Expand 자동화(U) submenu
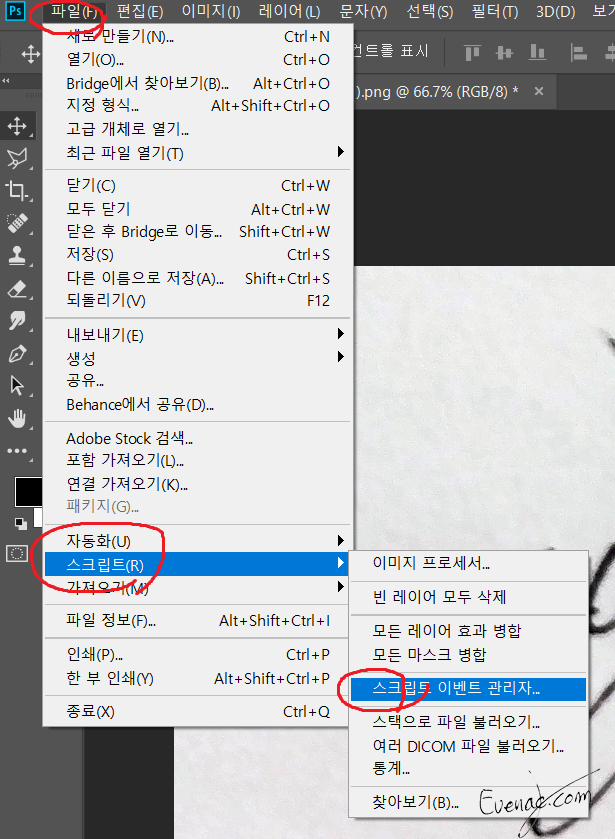The width and height of the screenshot is (615, 839). (198, 541)
